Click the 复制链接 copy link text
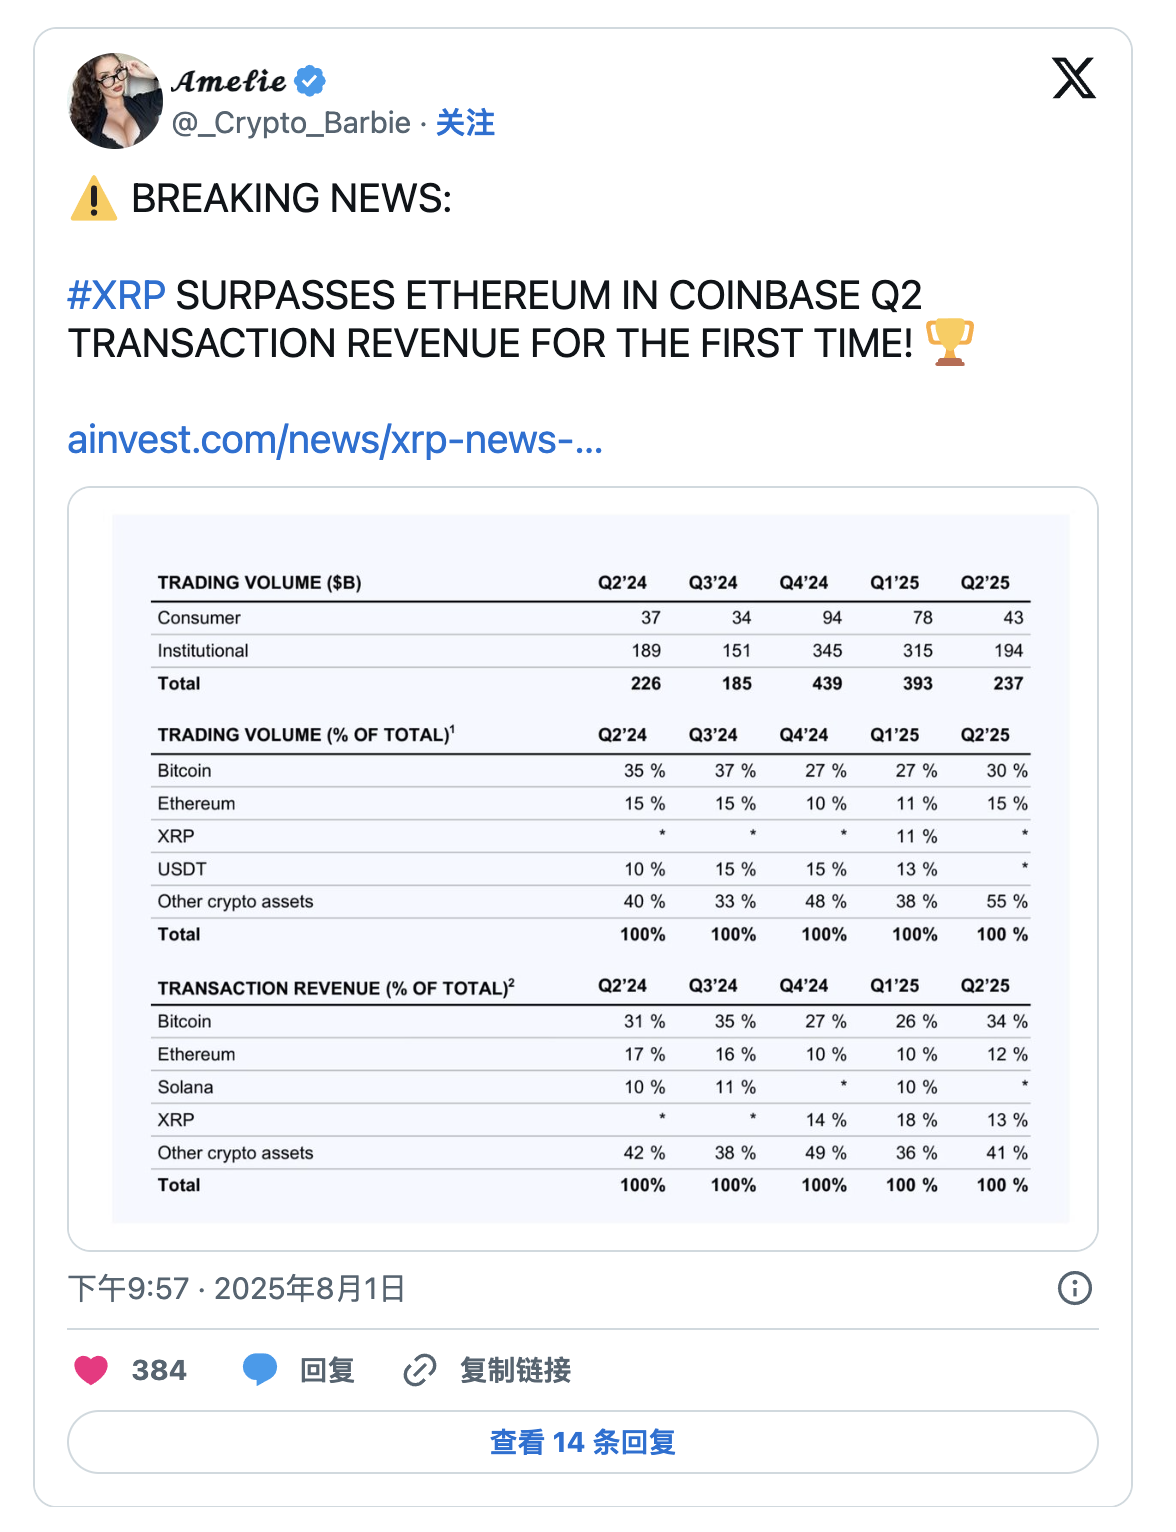Screen dimensions: 1176x1532 pos(515,1370)
